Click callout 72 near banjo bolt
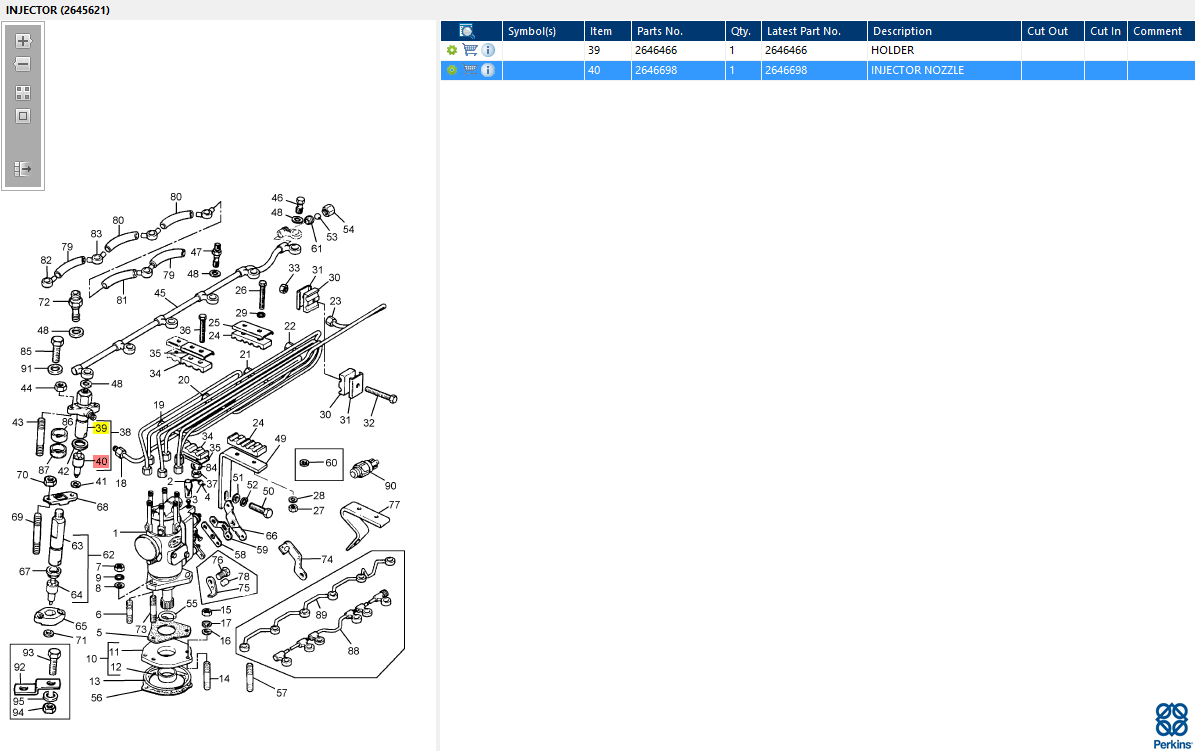 (x=44, y=302)
